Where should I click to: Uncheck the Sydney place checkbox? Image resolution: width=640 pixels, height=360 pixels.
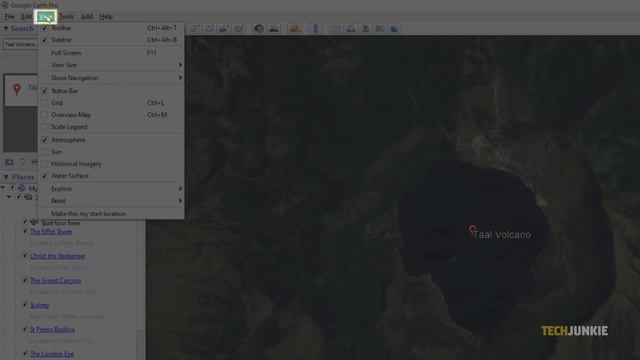(25, 305)
